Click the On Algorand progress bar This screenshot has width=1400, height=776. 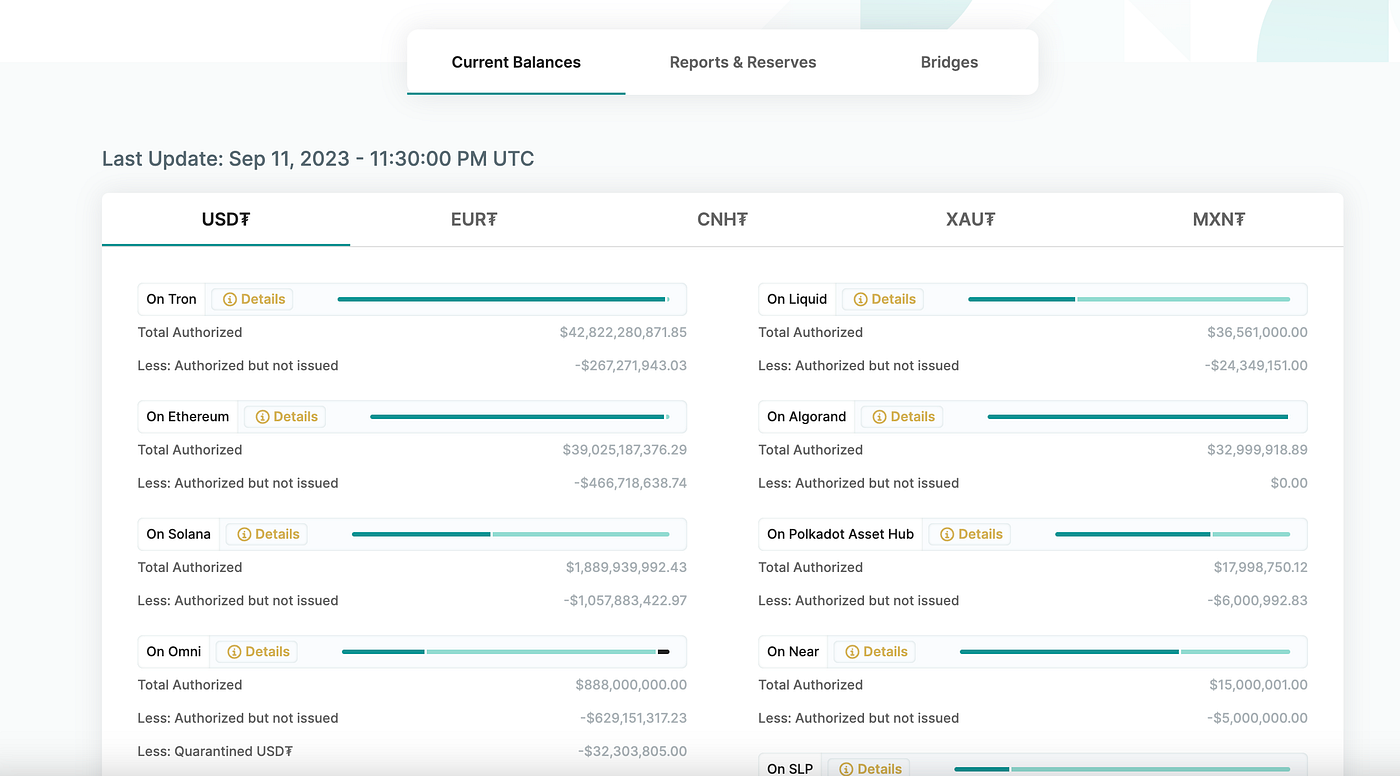point(1138,417)
